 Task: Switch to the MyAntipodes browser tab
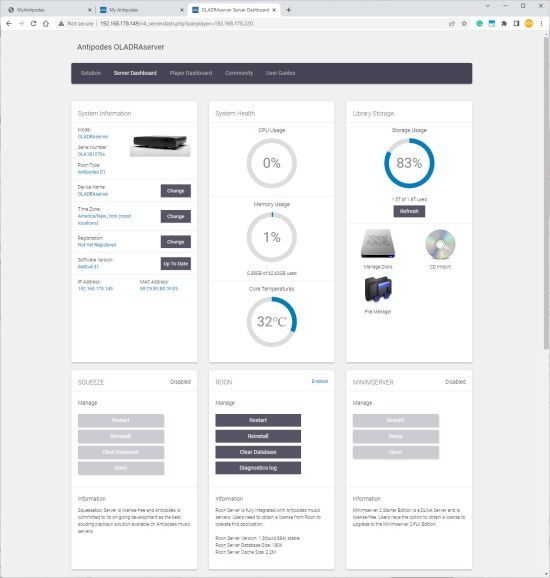[48, 10]
